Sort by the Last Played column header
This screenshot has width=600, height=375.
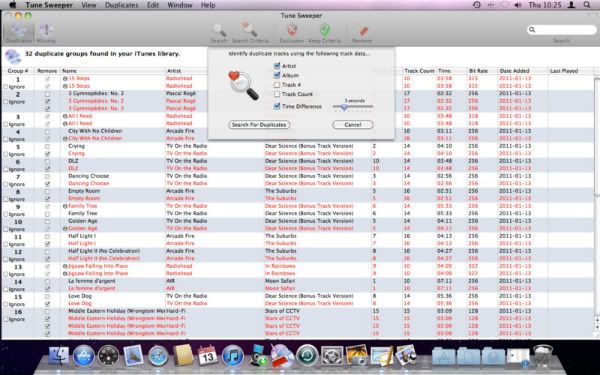[571, 71]
